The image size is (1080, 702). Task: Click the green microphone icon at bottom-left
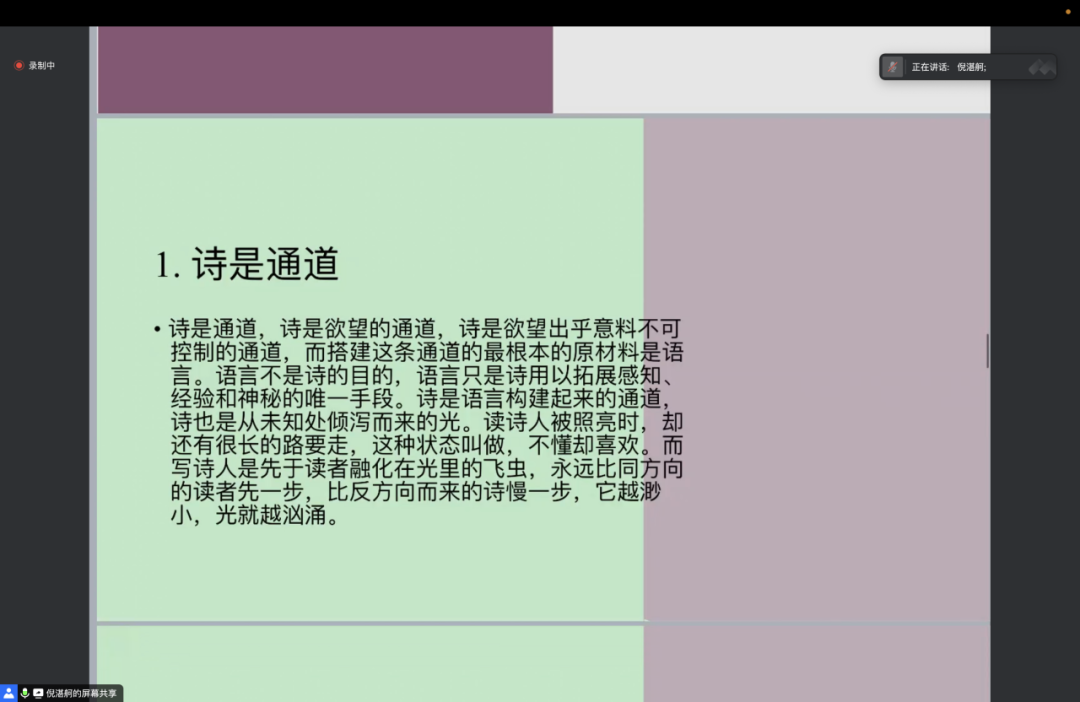coord(25,693)
